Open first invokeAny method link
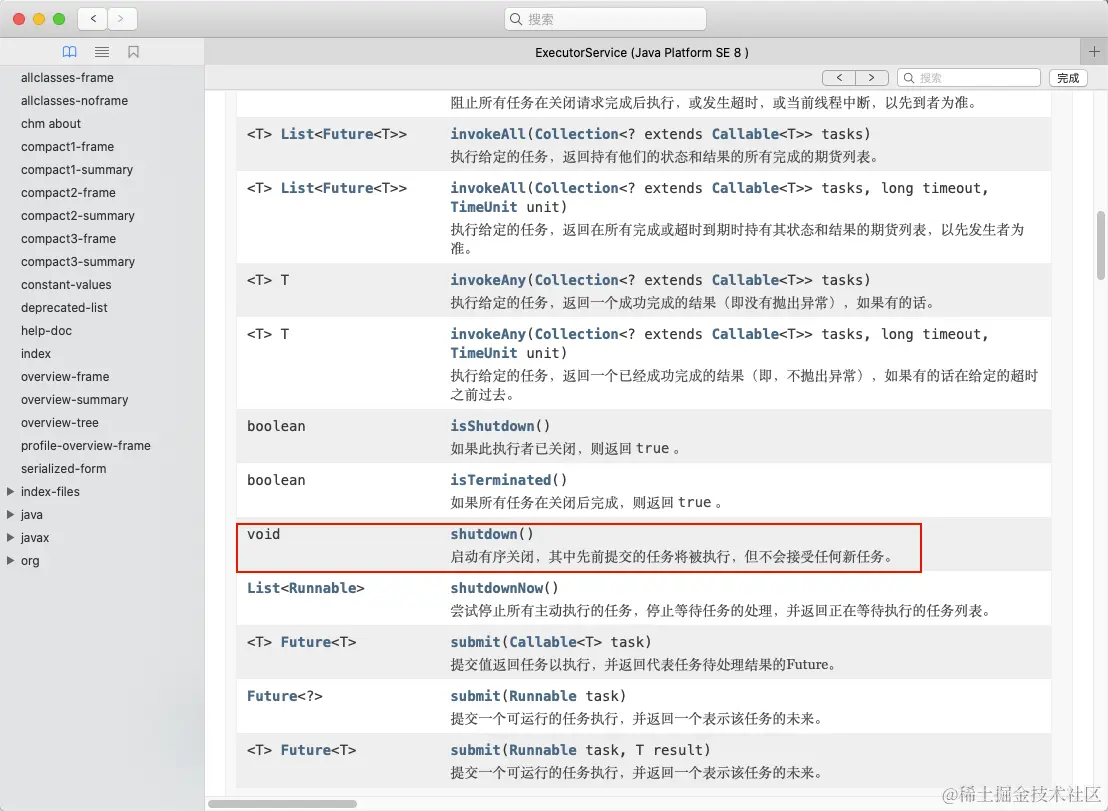1108x811 pixels. click(x=488, y=280)
